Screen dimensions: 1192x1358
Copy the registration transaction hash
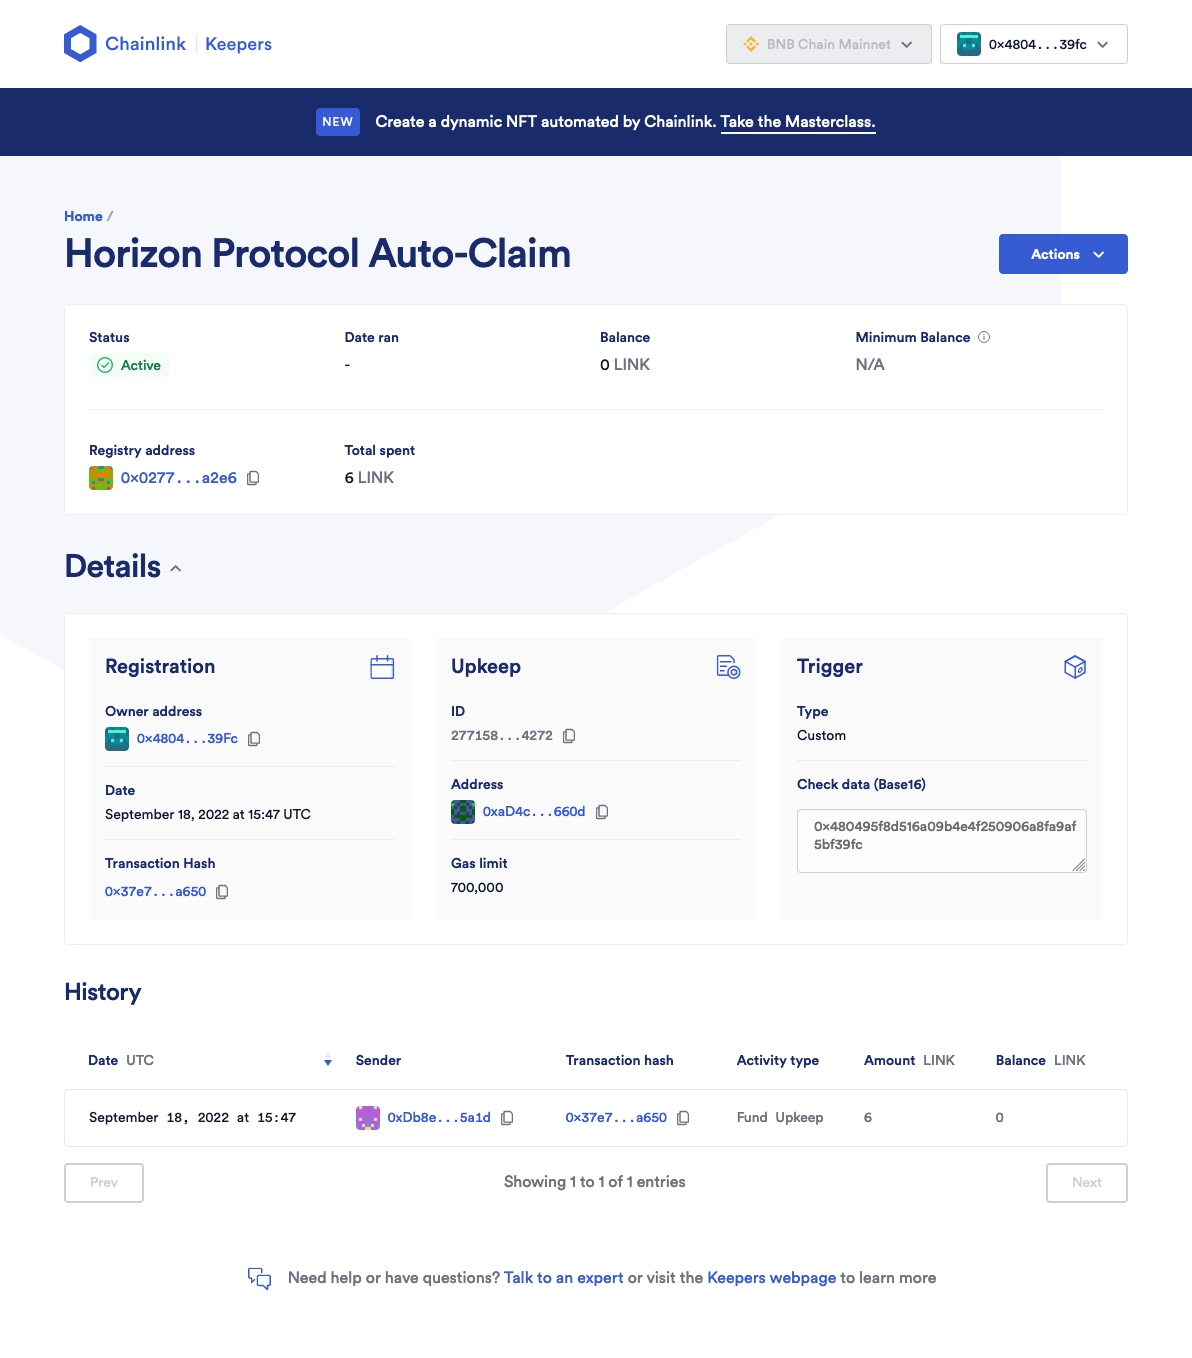click(x=222, y=892)
